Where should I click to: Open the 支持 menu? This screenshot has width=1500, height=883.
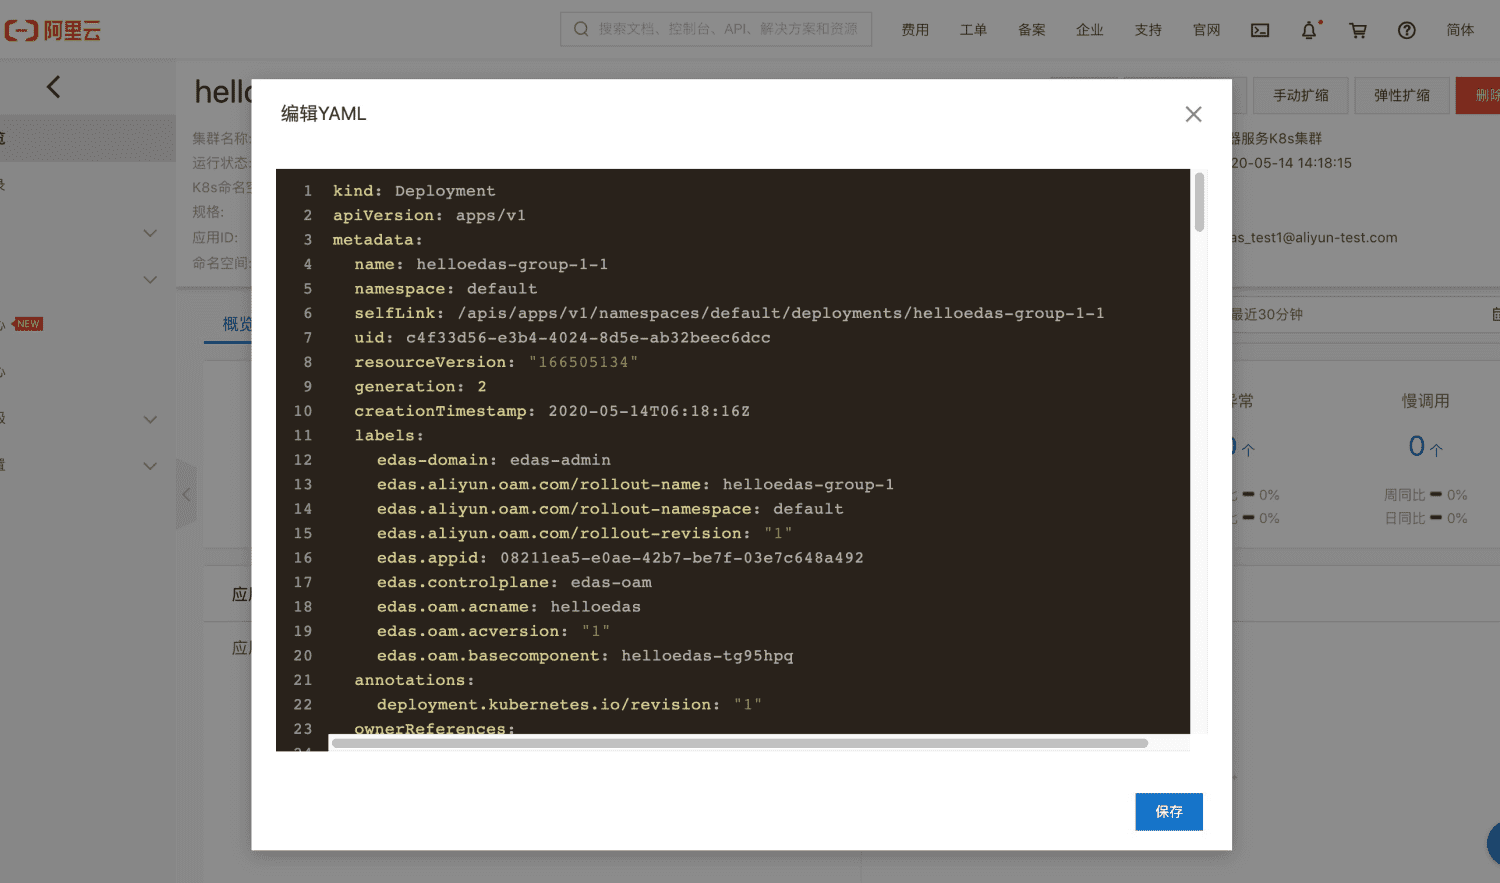tap(1148, 30)
